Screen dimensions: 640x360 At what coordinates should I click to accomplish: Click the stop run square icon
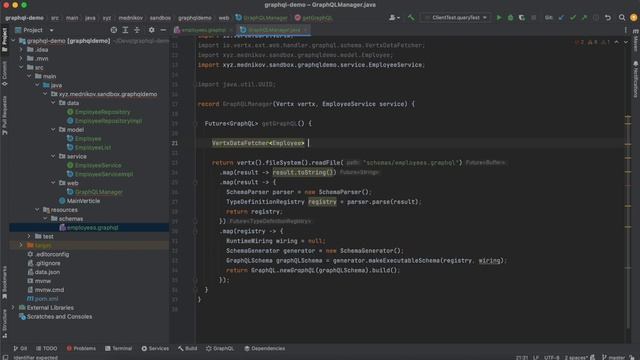(533, 18)
